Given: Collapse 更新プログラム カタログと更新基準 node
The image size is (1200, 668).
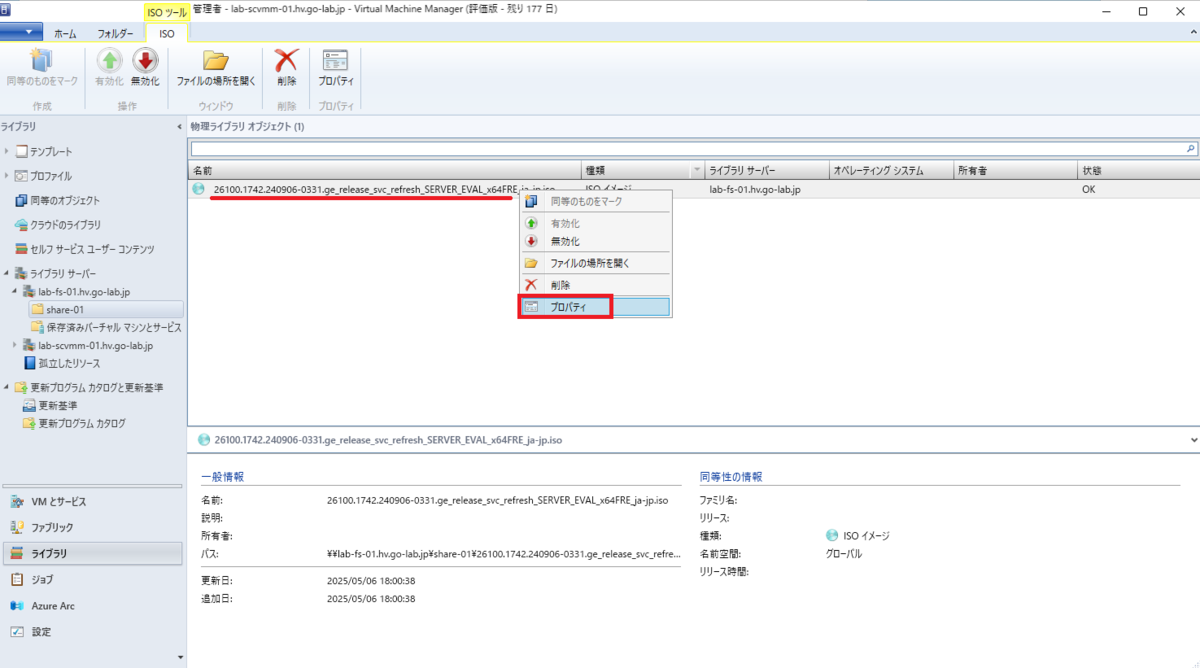Looking at the screenshot, I should [x=7, y=387].
